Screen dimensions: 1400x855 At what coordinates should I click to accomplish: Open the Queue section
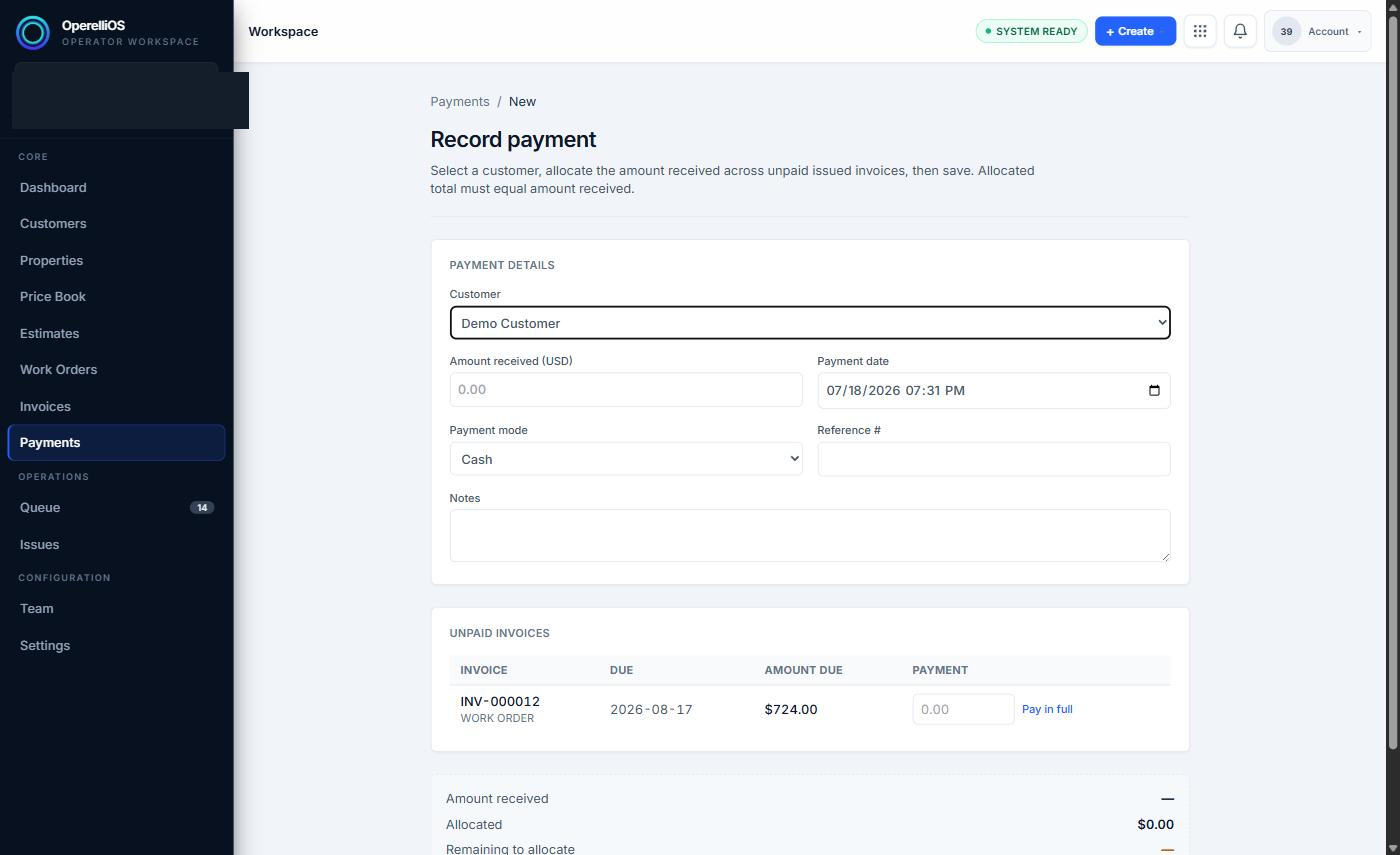tap(116, 508)
